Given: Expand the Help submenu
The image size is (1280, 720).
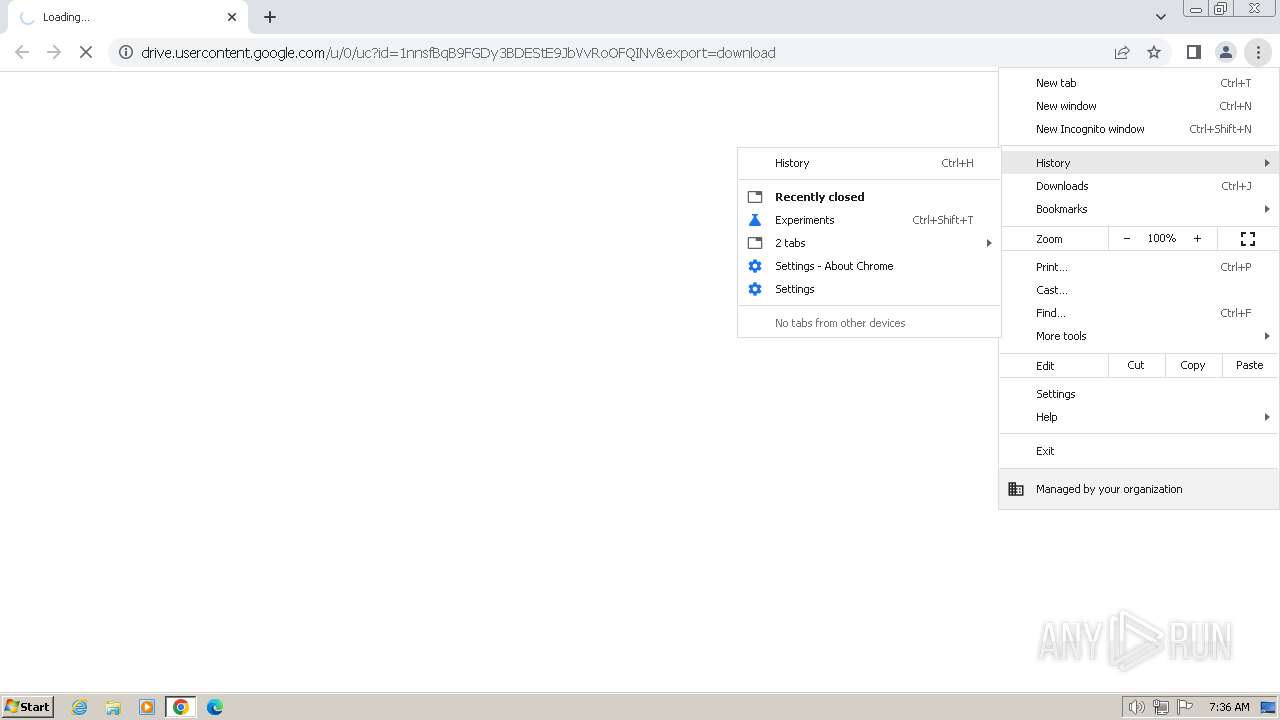Looking at the screenshot, I should (1139, 417).
